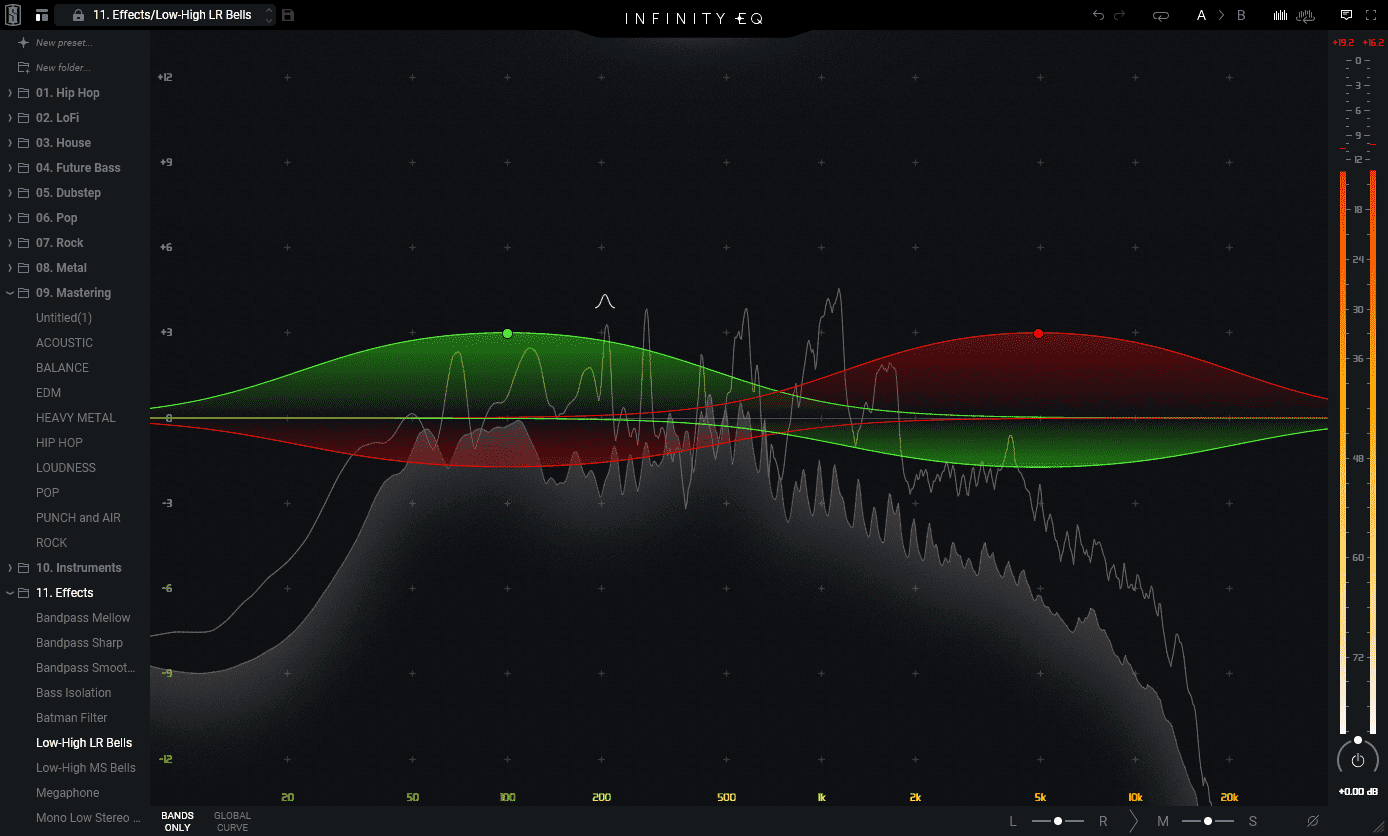Image resolution: width=1388 pixels, height=836 pixels.
Task: Select the Untitled(1) preset
Action: pyautogui.click(x=64, y=318)
